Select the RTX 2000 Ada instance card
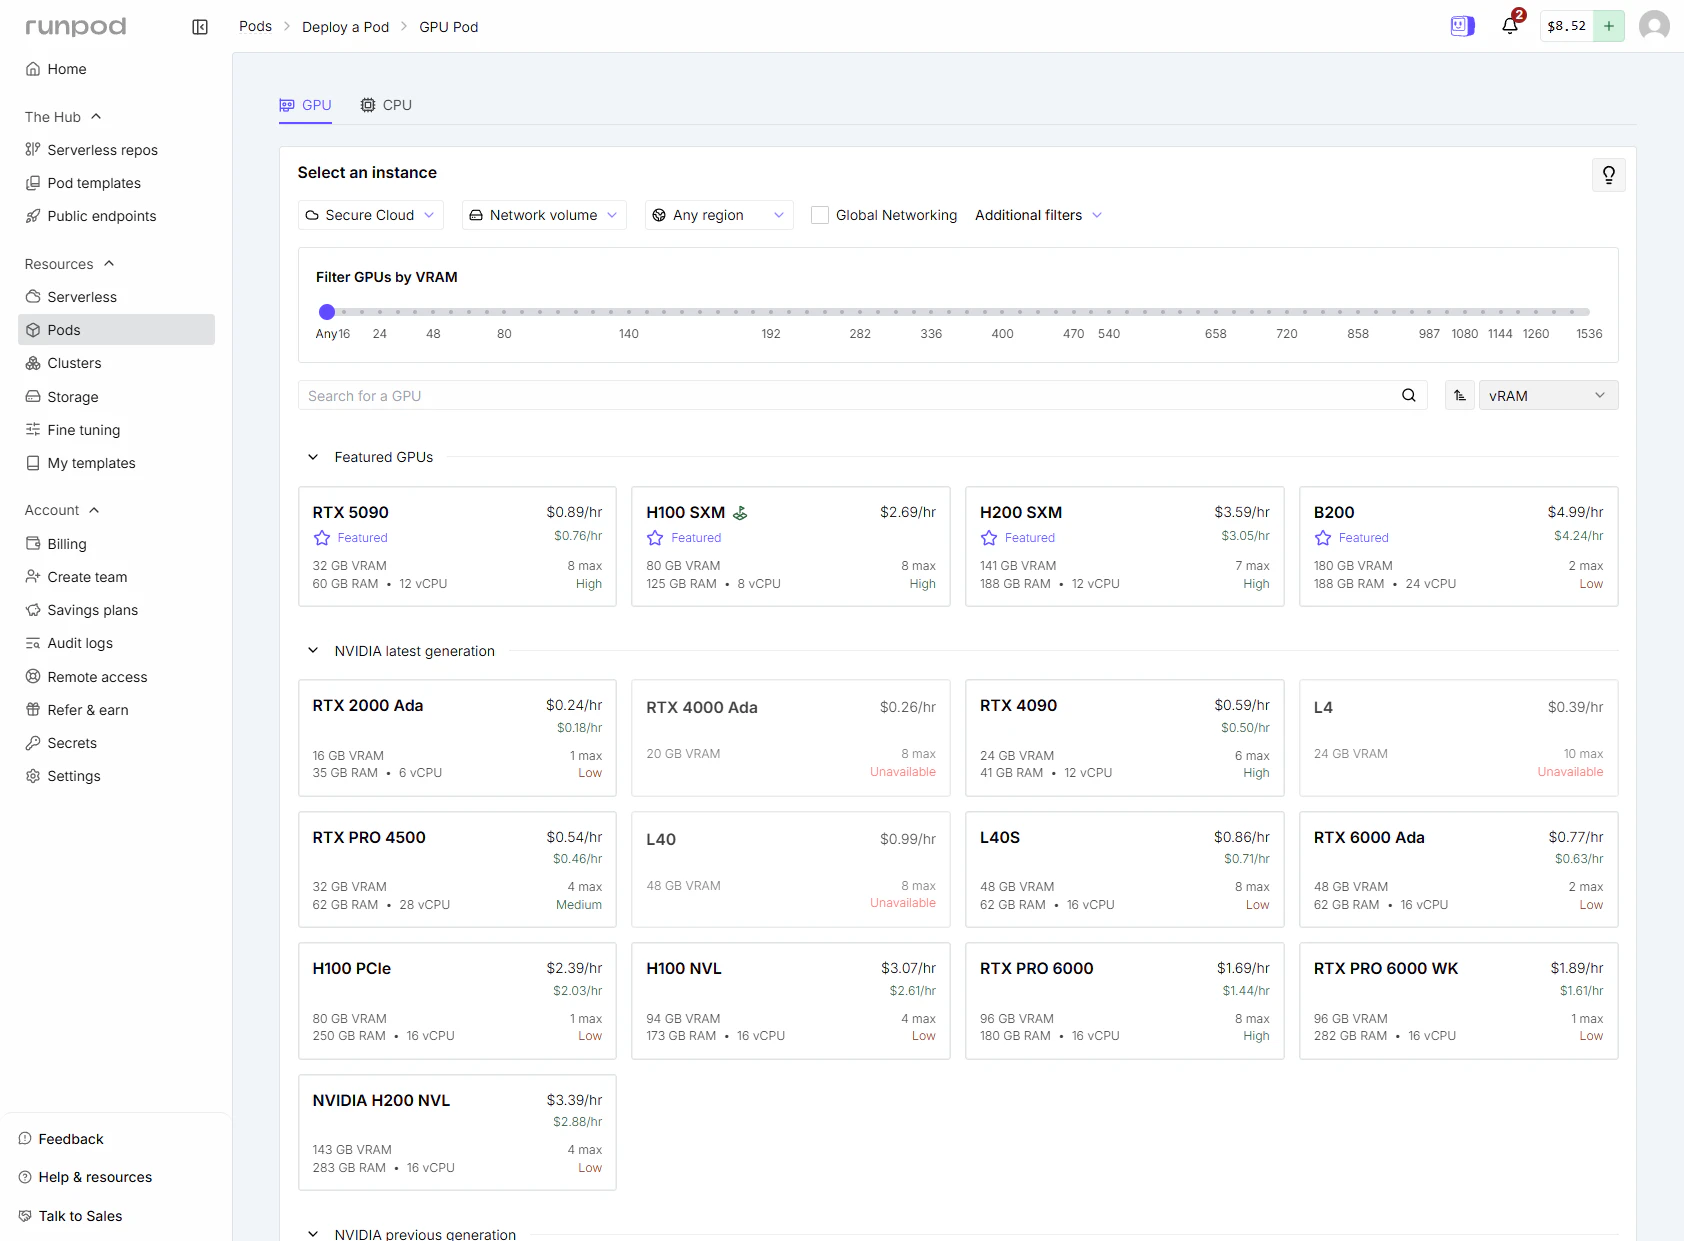Image resolution: width=1684 pixels, height=1241 pixels. [x=457, y=738]
